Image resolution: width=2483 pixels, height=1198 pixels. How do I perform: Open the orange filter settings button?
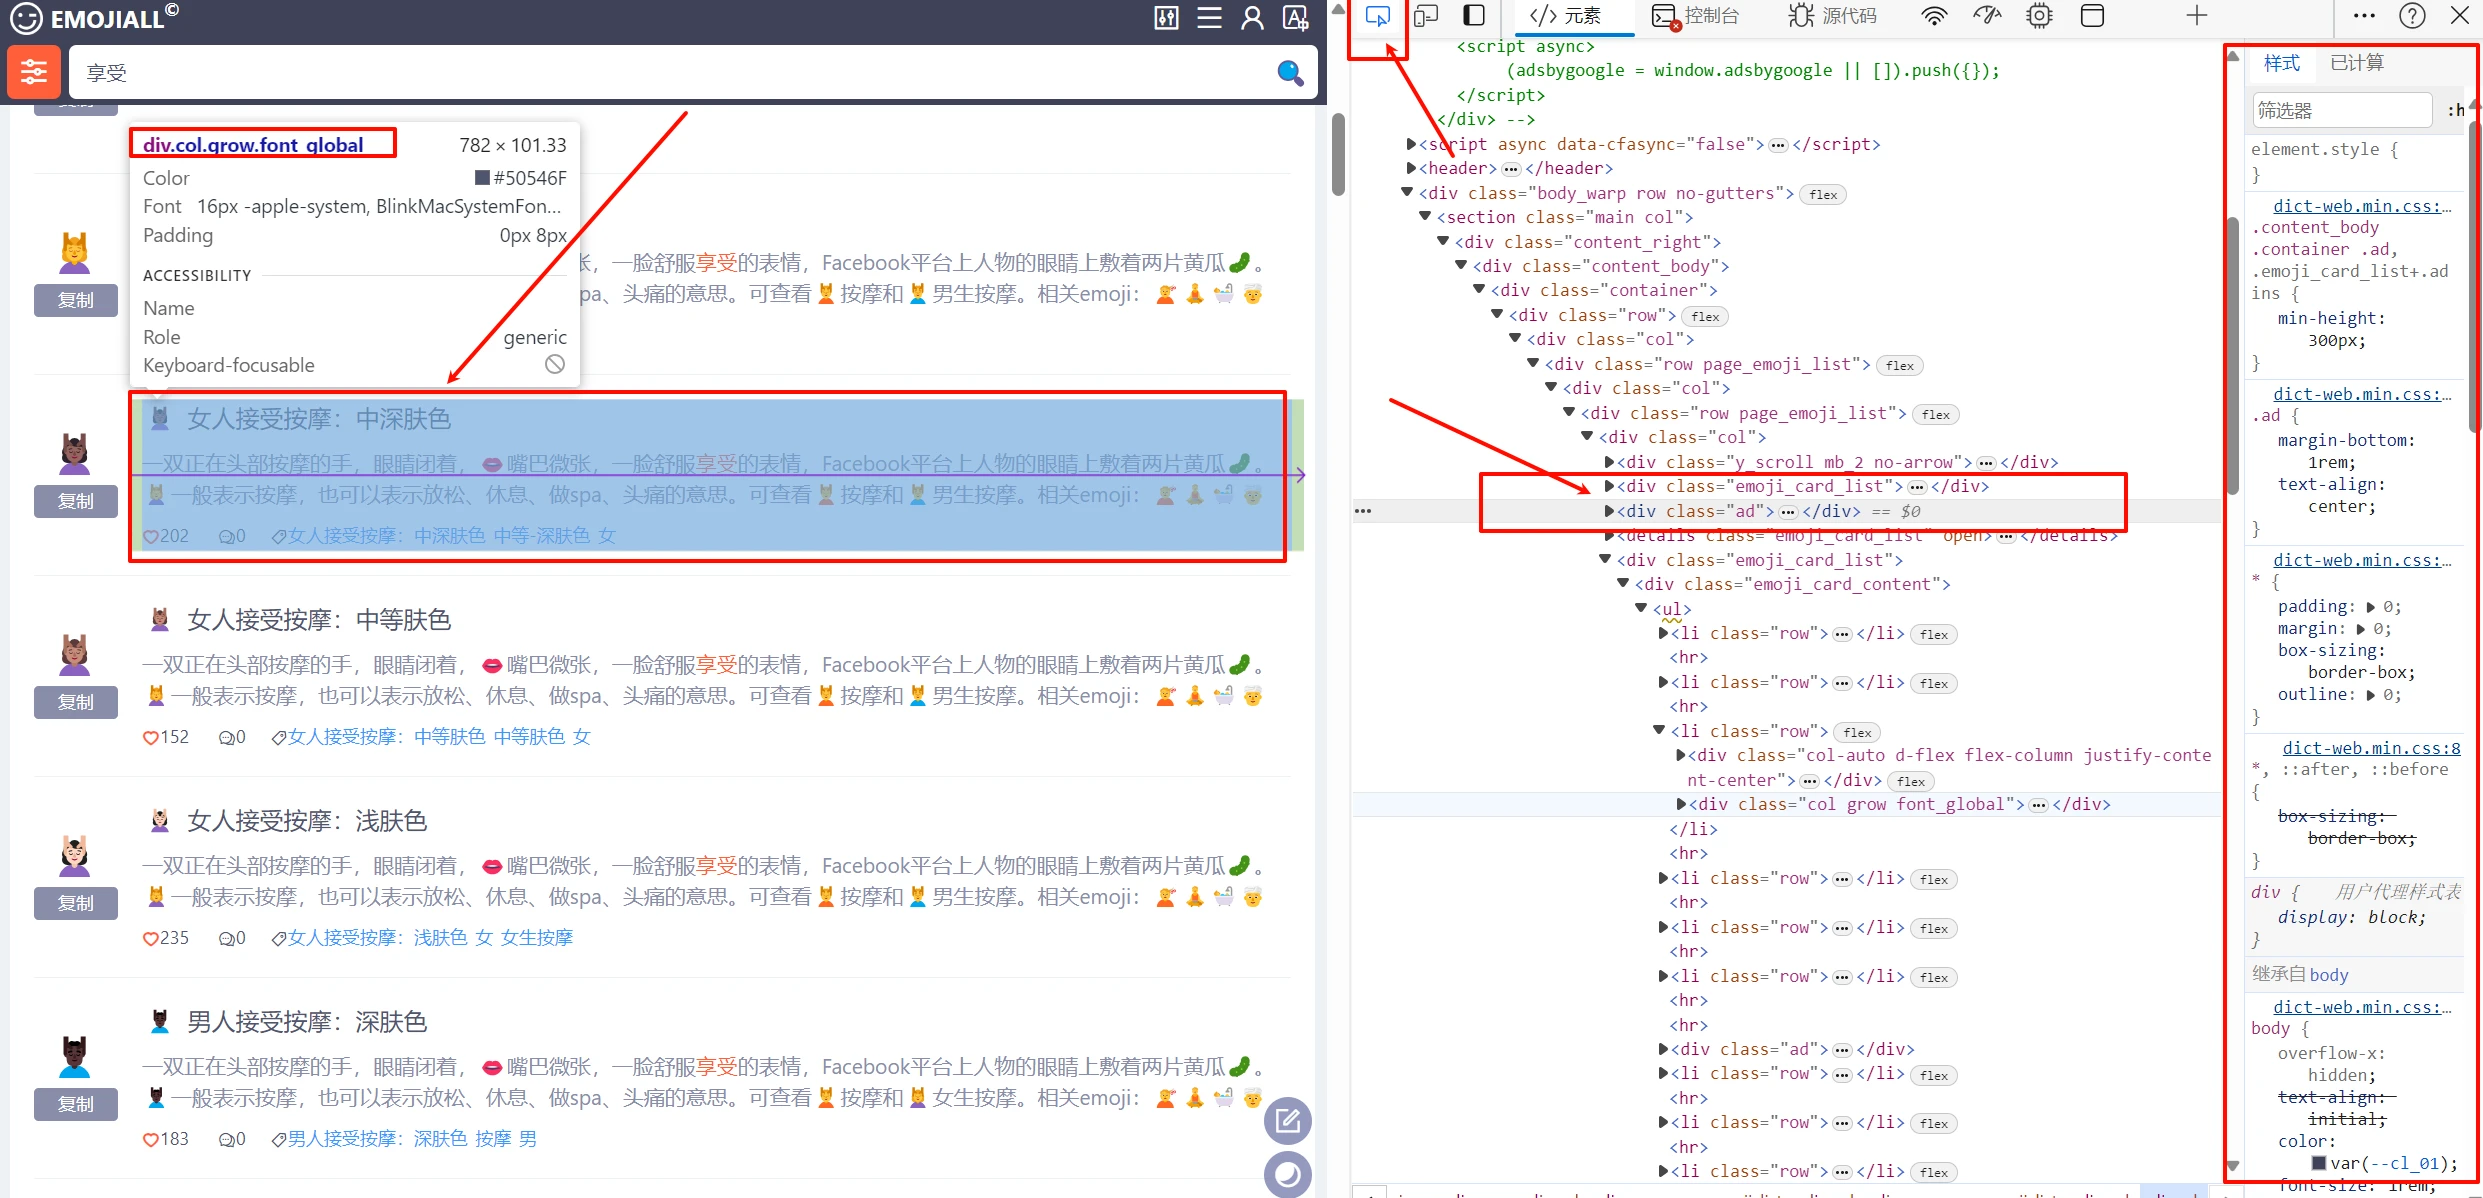(33, 72)
